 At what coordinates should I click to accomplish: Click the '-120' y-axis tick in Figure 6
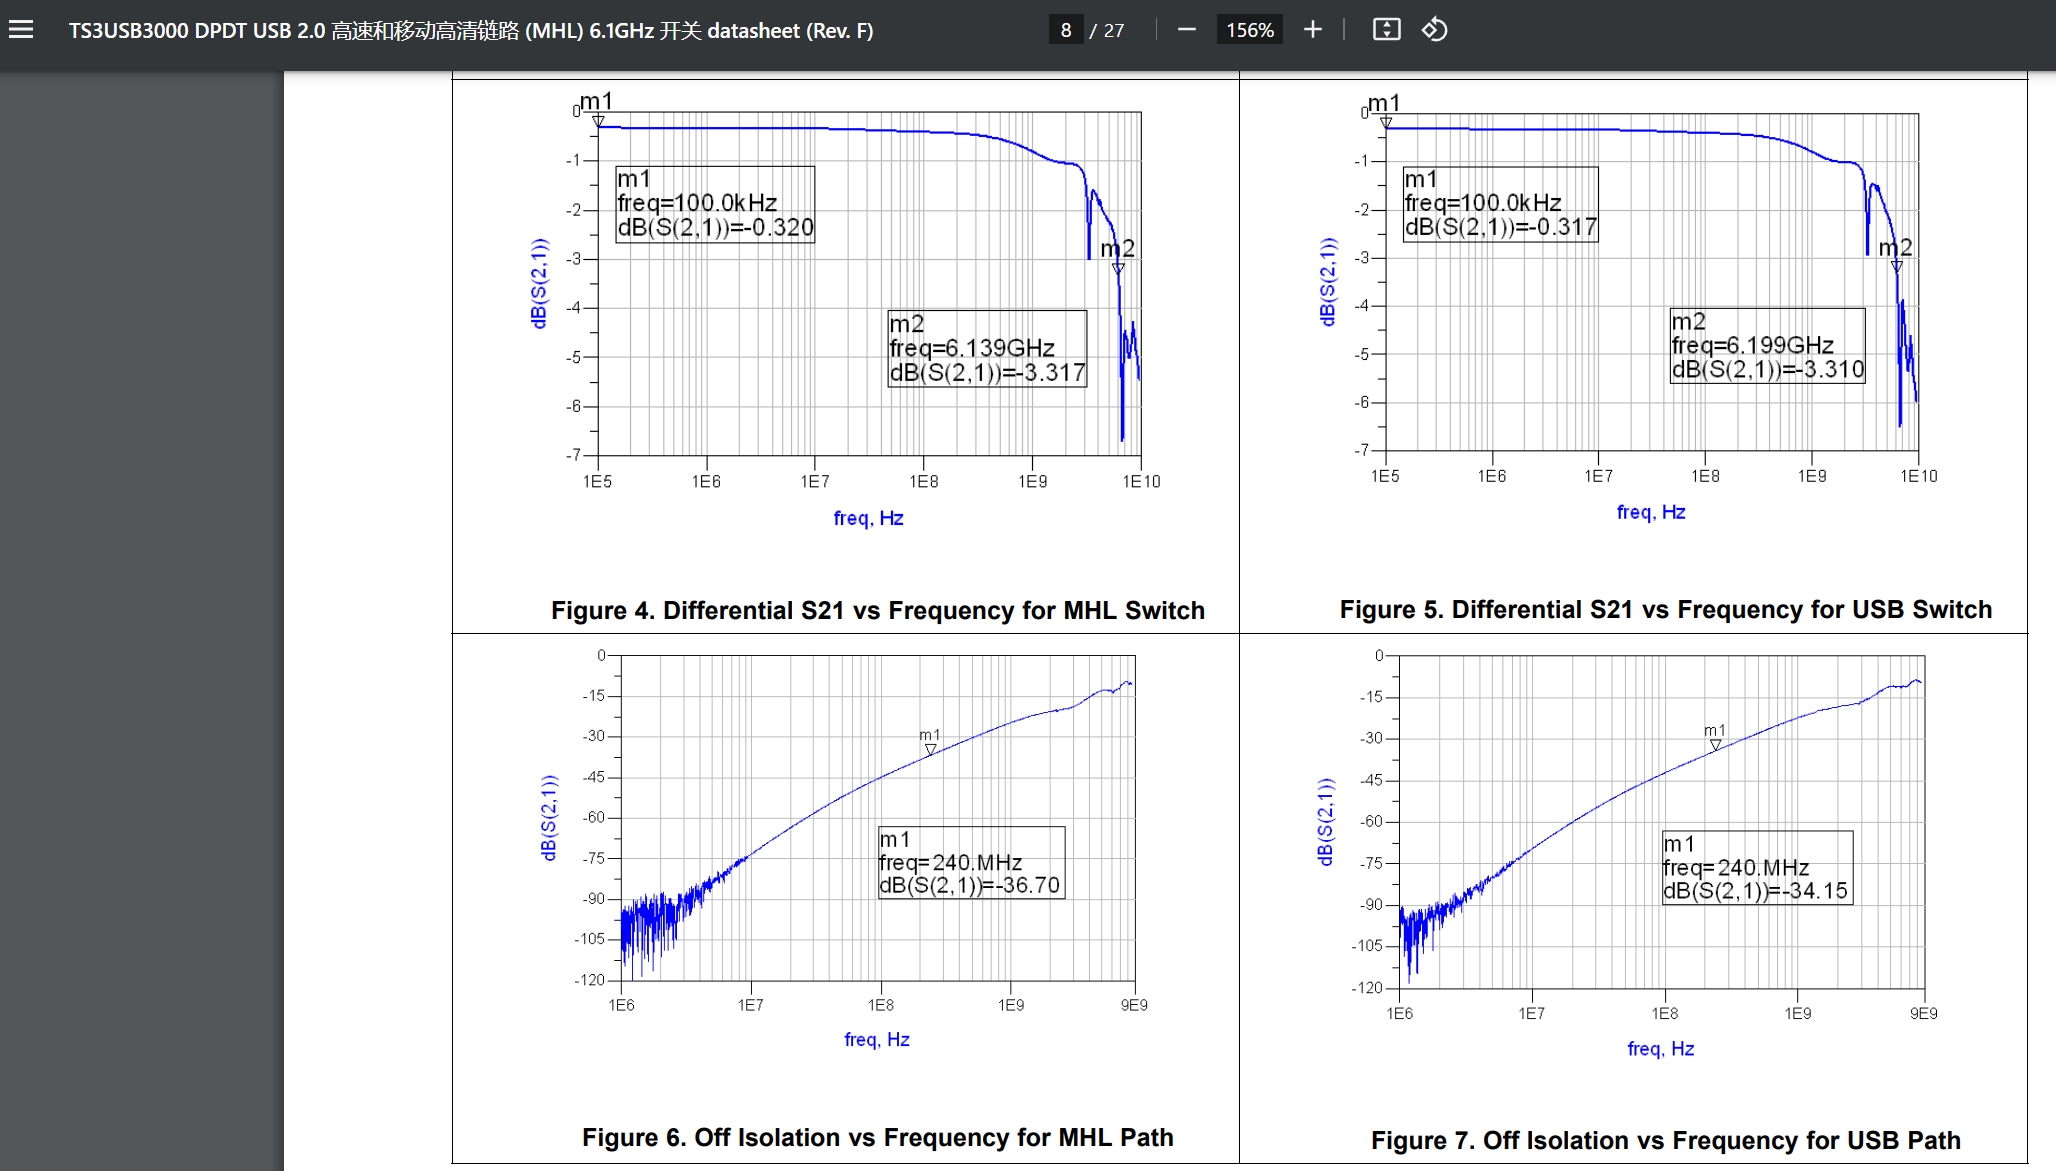coord(590,980)
